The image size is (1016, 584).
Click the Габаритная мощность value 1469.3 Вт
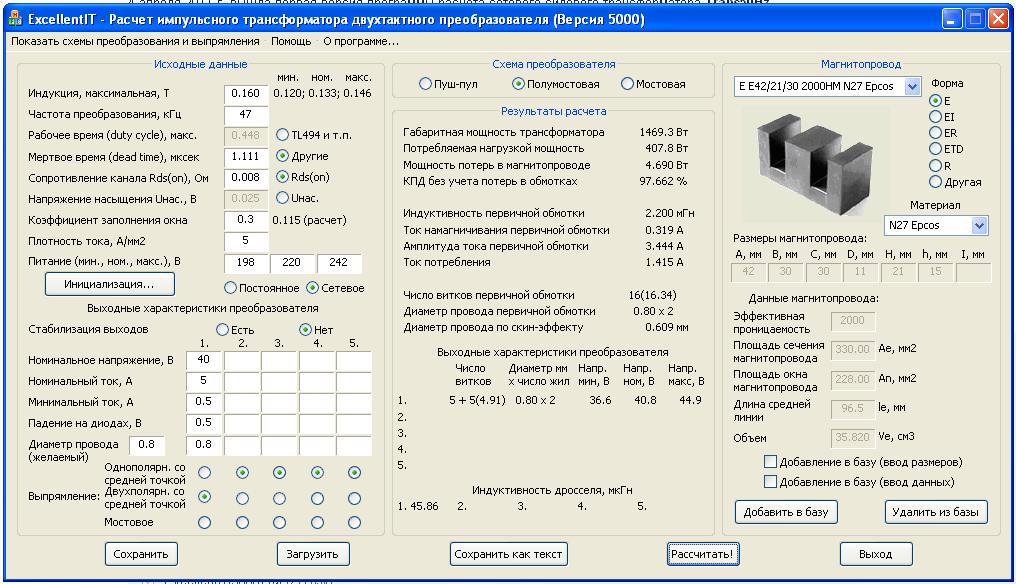pyautogui.click(x=664, y=132)
